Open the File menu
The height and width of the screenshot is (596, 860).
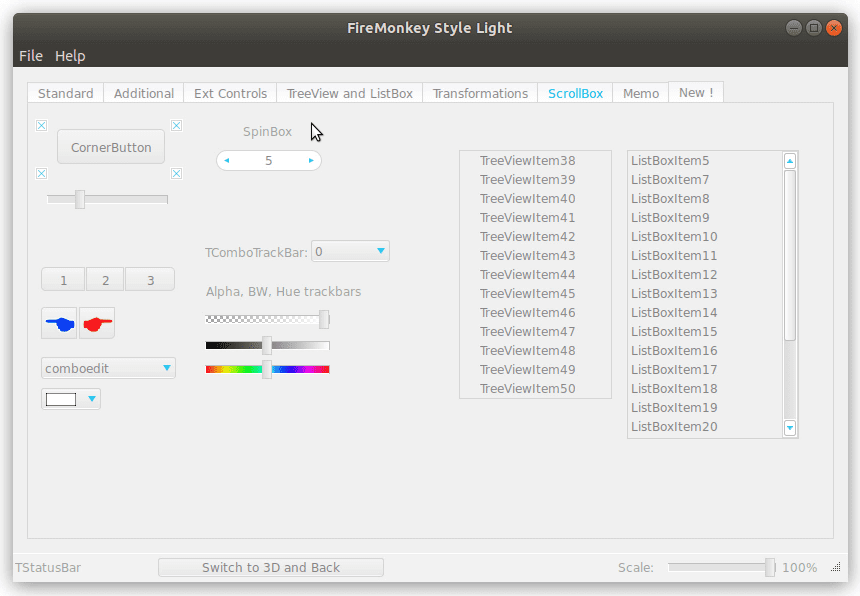click(x=31, y=56)
